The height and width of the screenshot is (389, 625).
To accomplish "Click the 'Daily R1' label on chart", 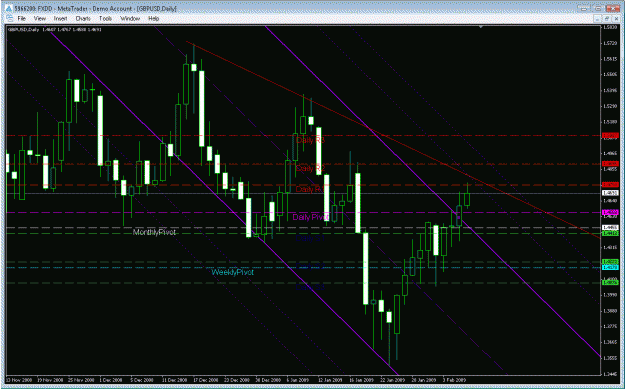I will pos(310,189).
